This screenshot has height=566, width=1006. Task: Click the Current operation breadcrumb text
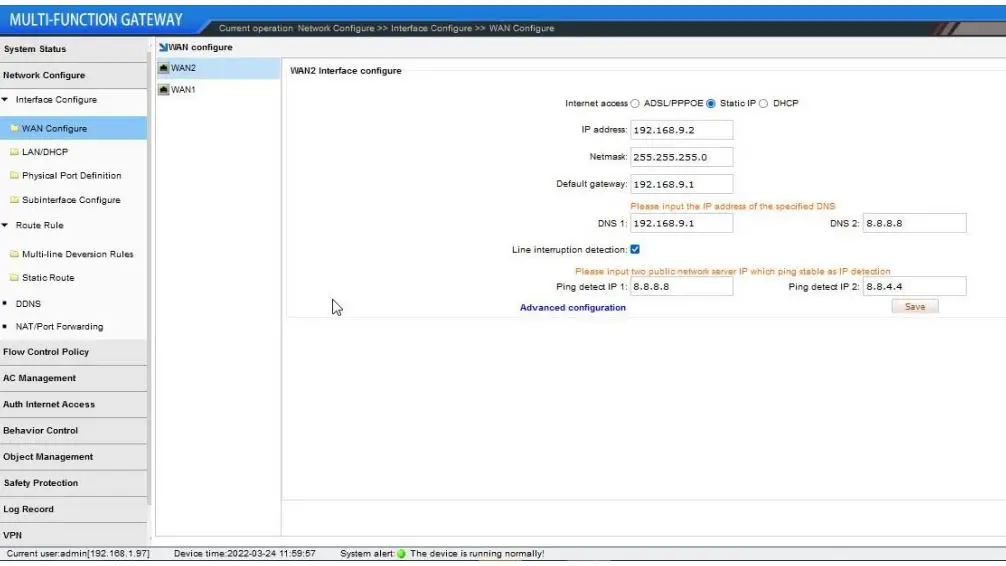[x=386, y=28]
